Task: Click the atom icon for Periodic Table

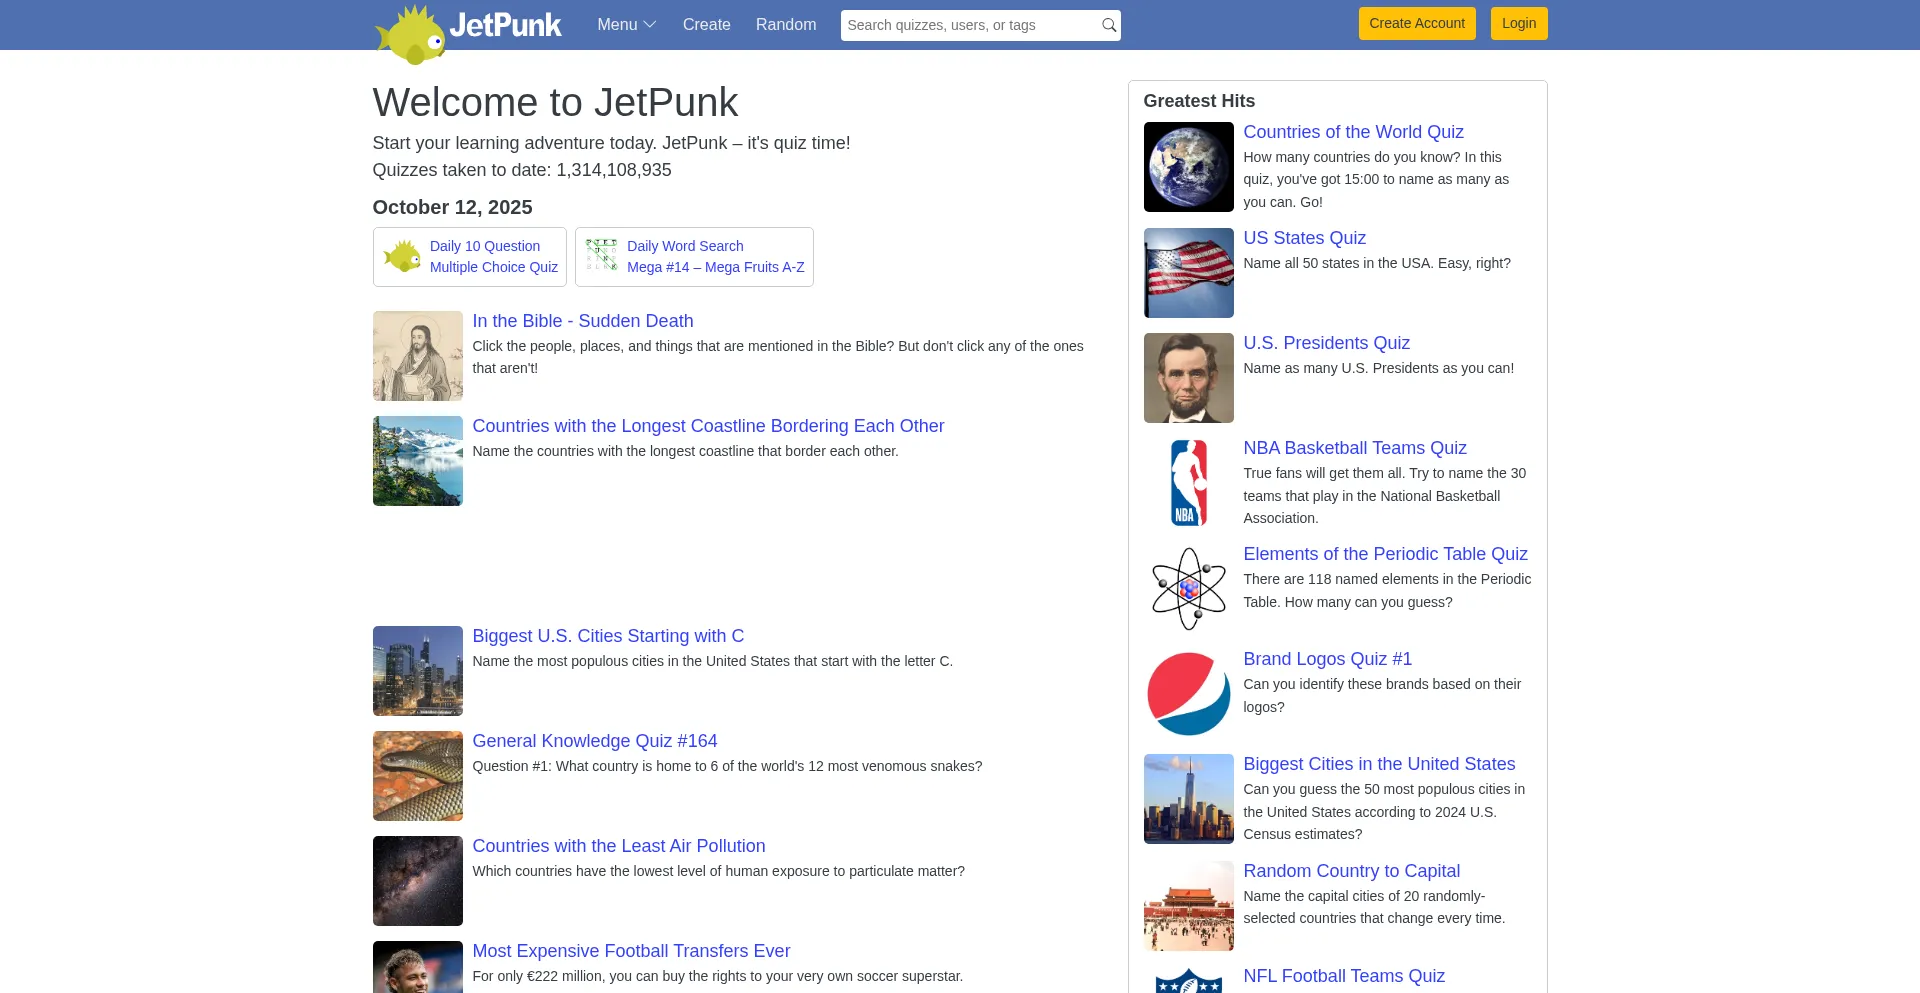Action: tap(1188, 589)
